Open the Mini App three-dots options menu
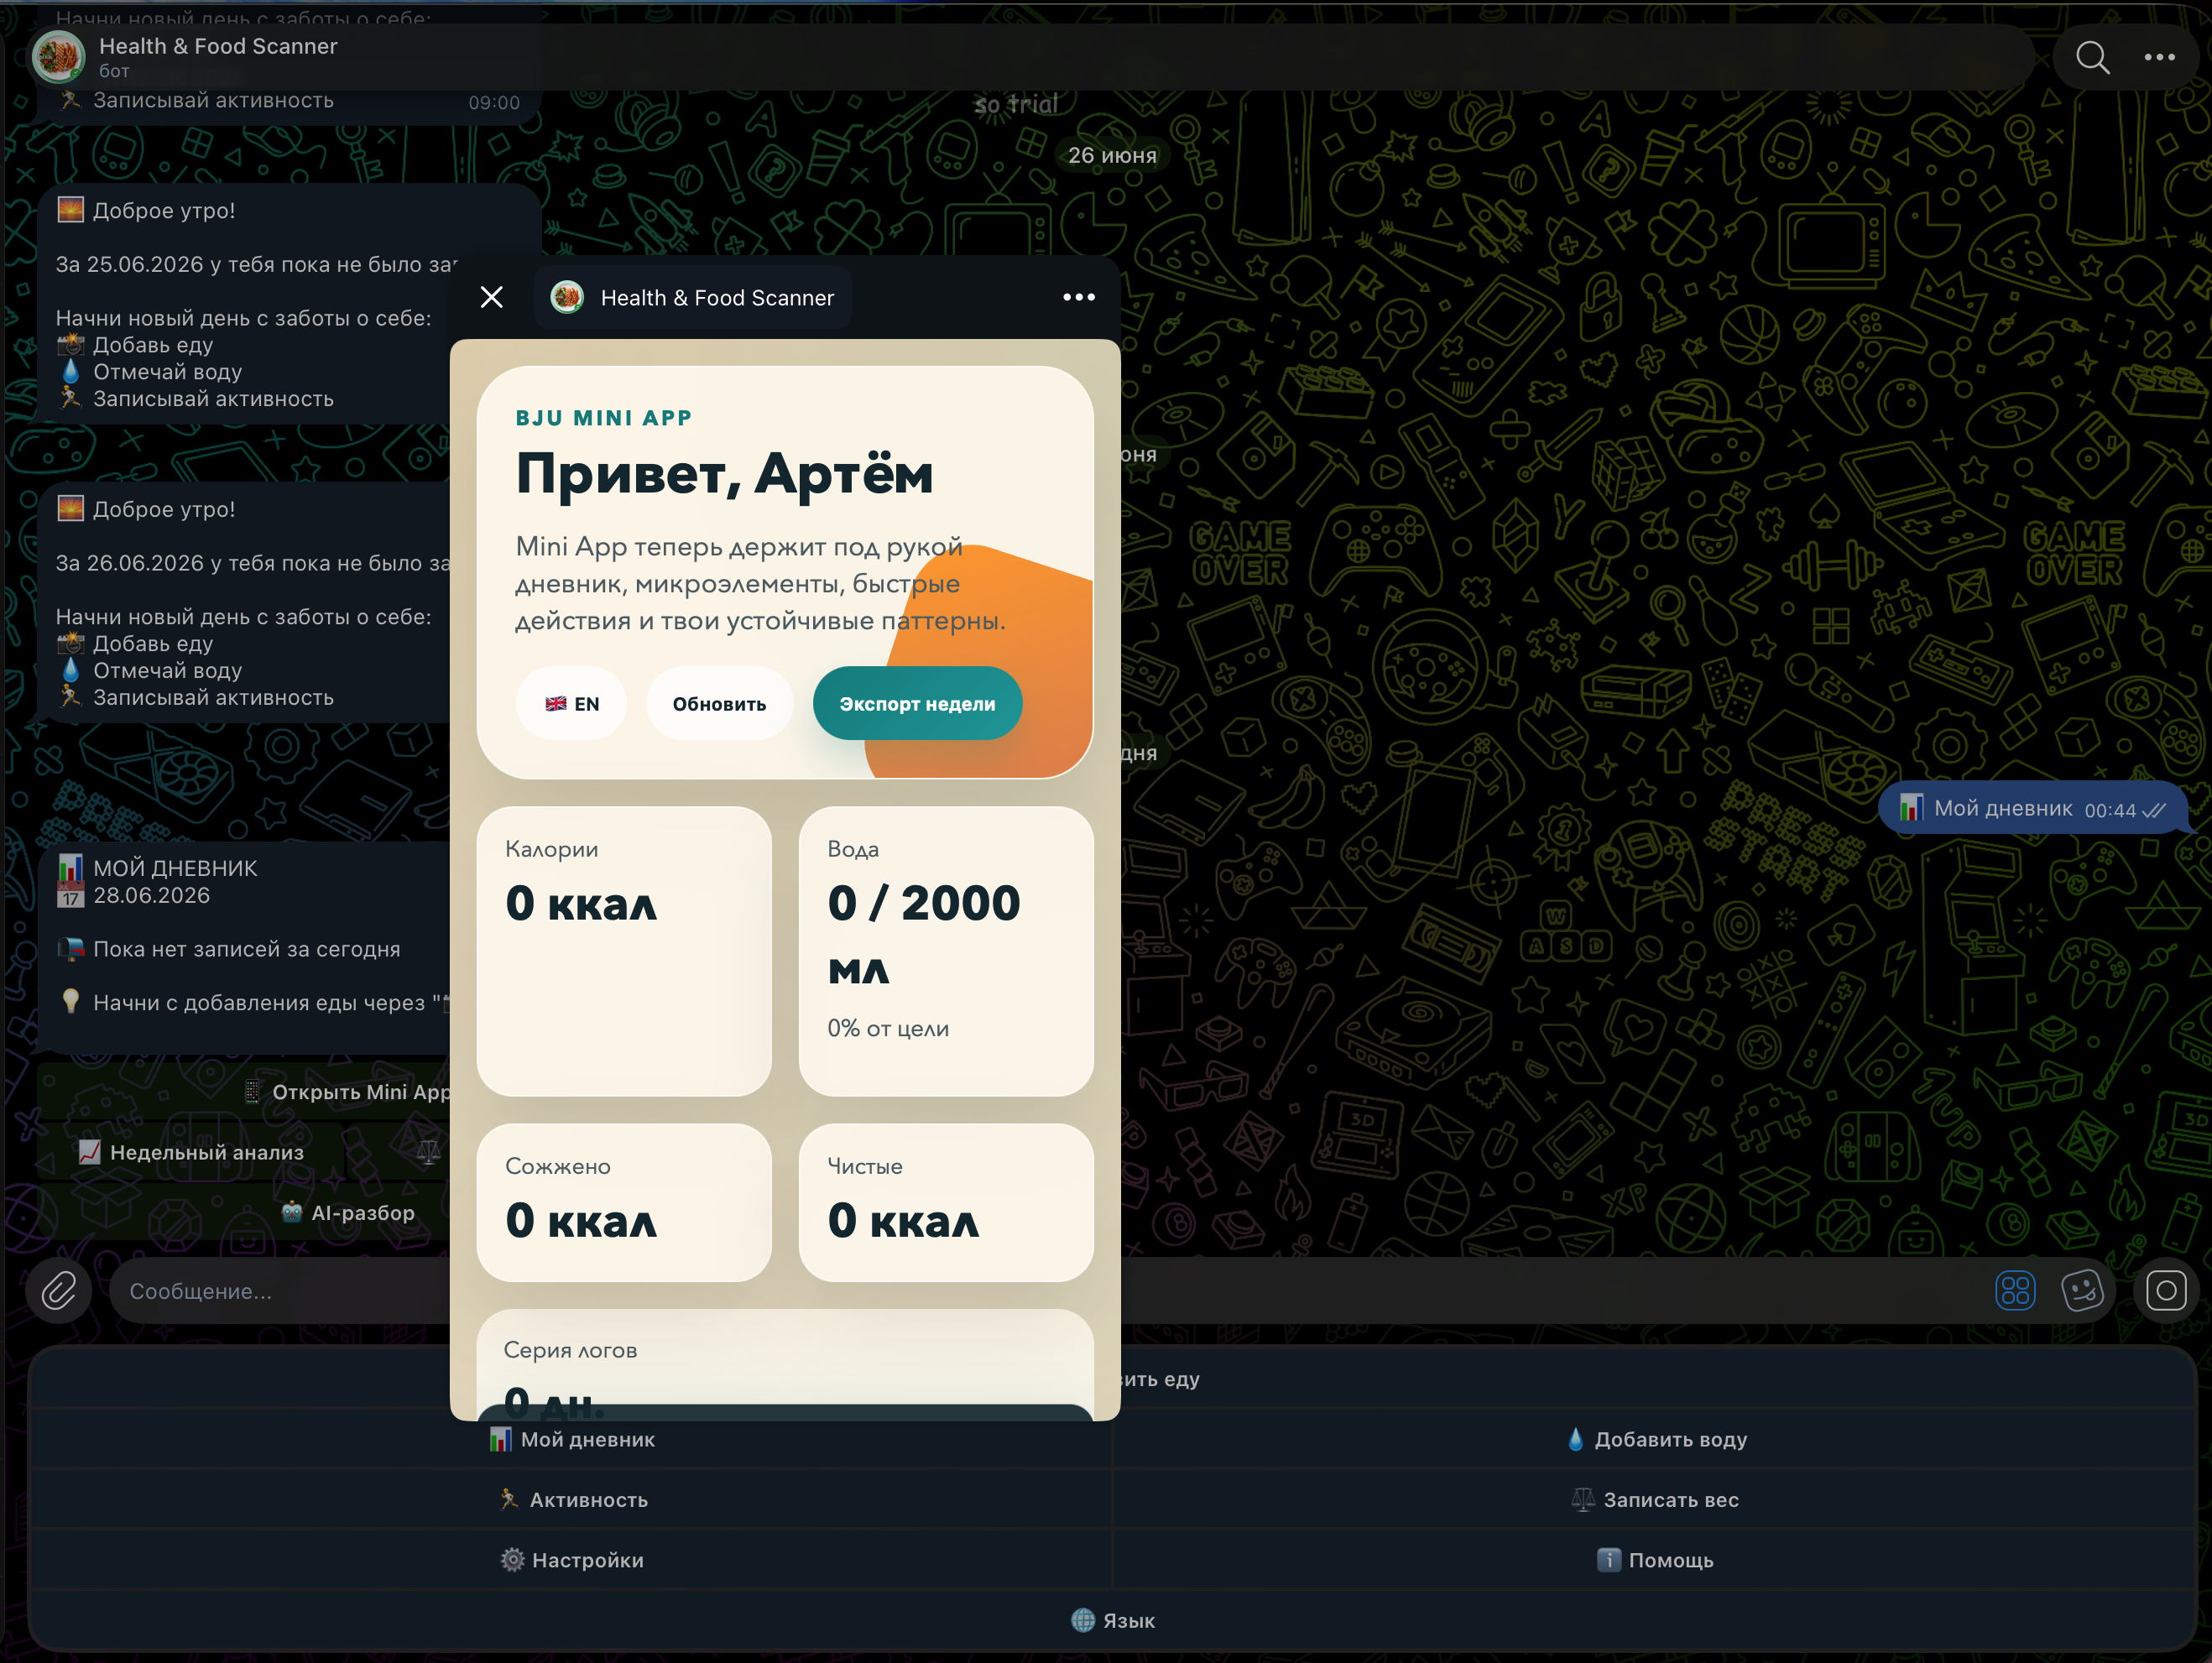Image resolution: width=2212 pixels, height=1663 pixels. click(x=1079, y=297)
